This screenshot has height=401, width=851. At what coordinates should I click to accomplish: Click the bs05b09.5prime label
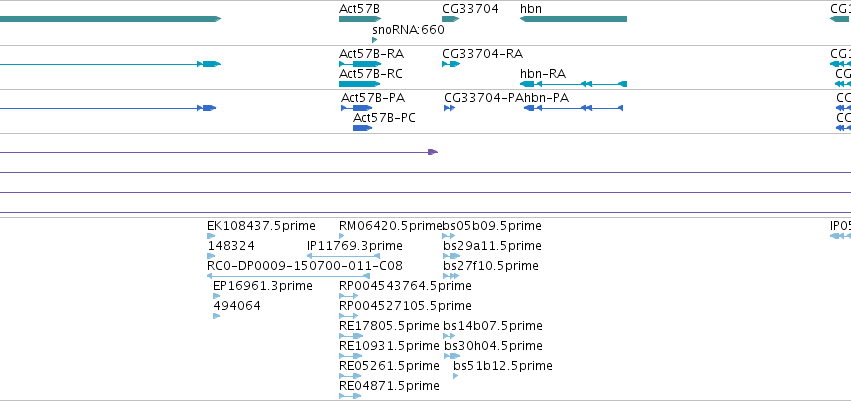click(x=492, y=226)
